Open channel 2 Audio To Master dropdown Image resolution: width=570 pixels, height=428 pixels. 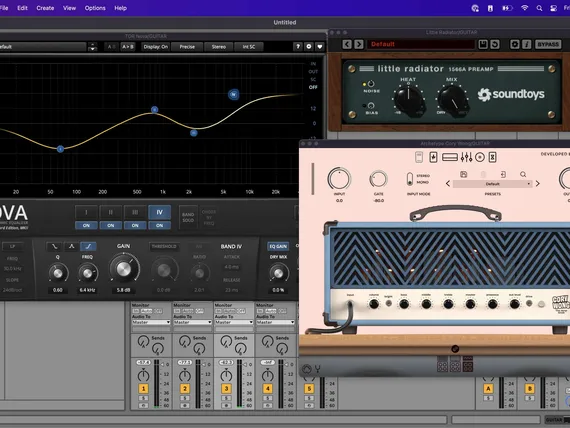192,322
